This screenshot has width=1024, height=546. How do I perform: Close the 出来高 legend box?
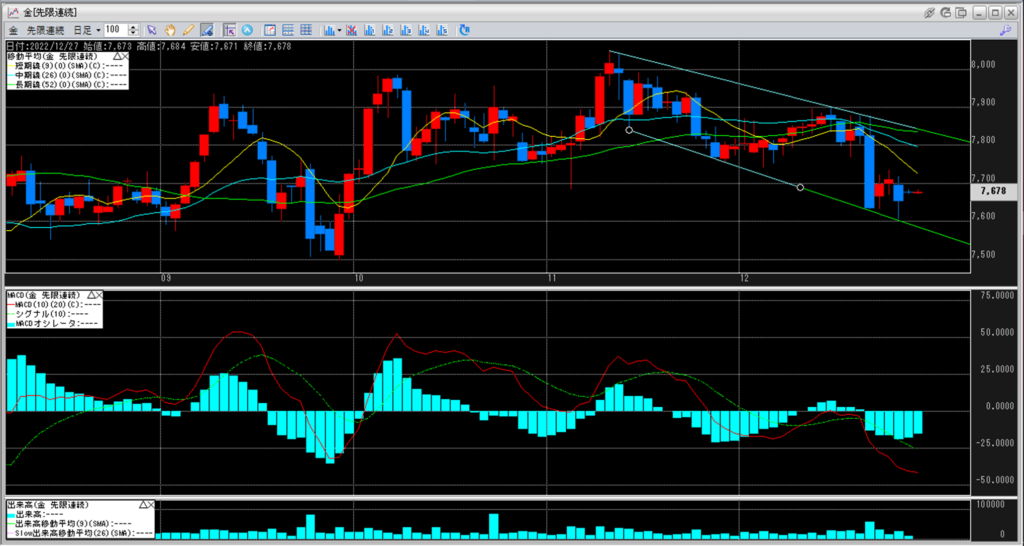point(151,505)
